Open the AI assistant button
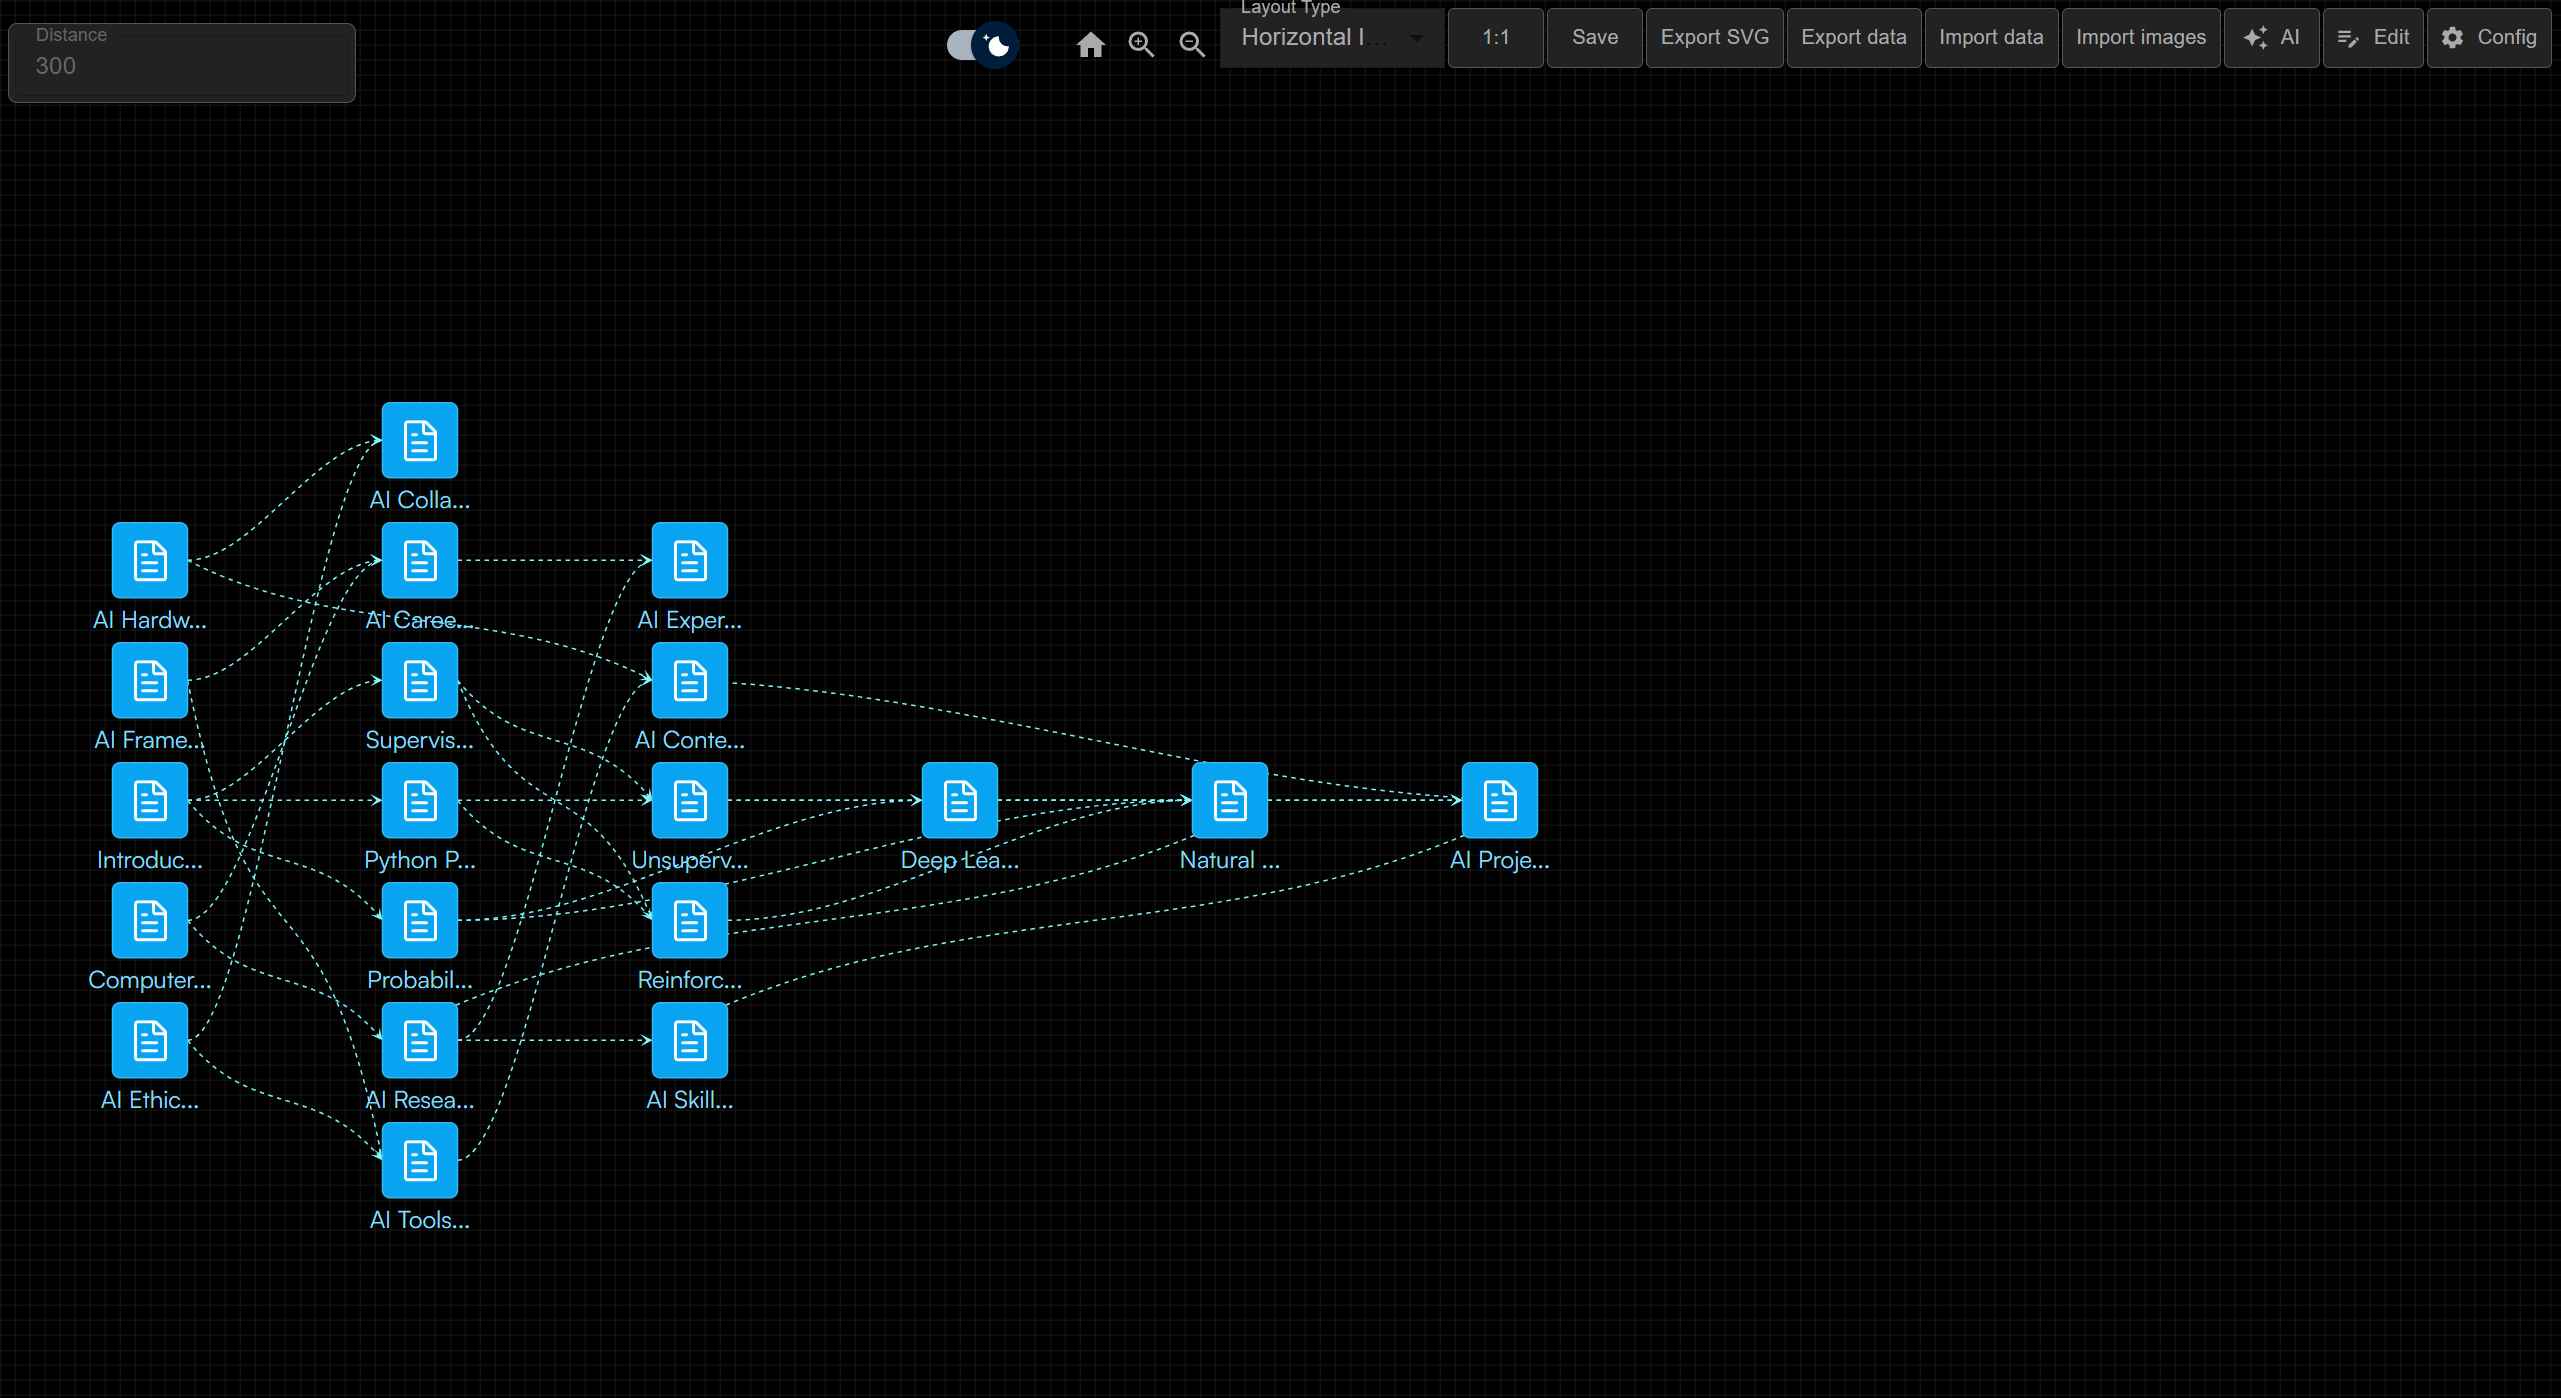 [x=2271, y=38]
